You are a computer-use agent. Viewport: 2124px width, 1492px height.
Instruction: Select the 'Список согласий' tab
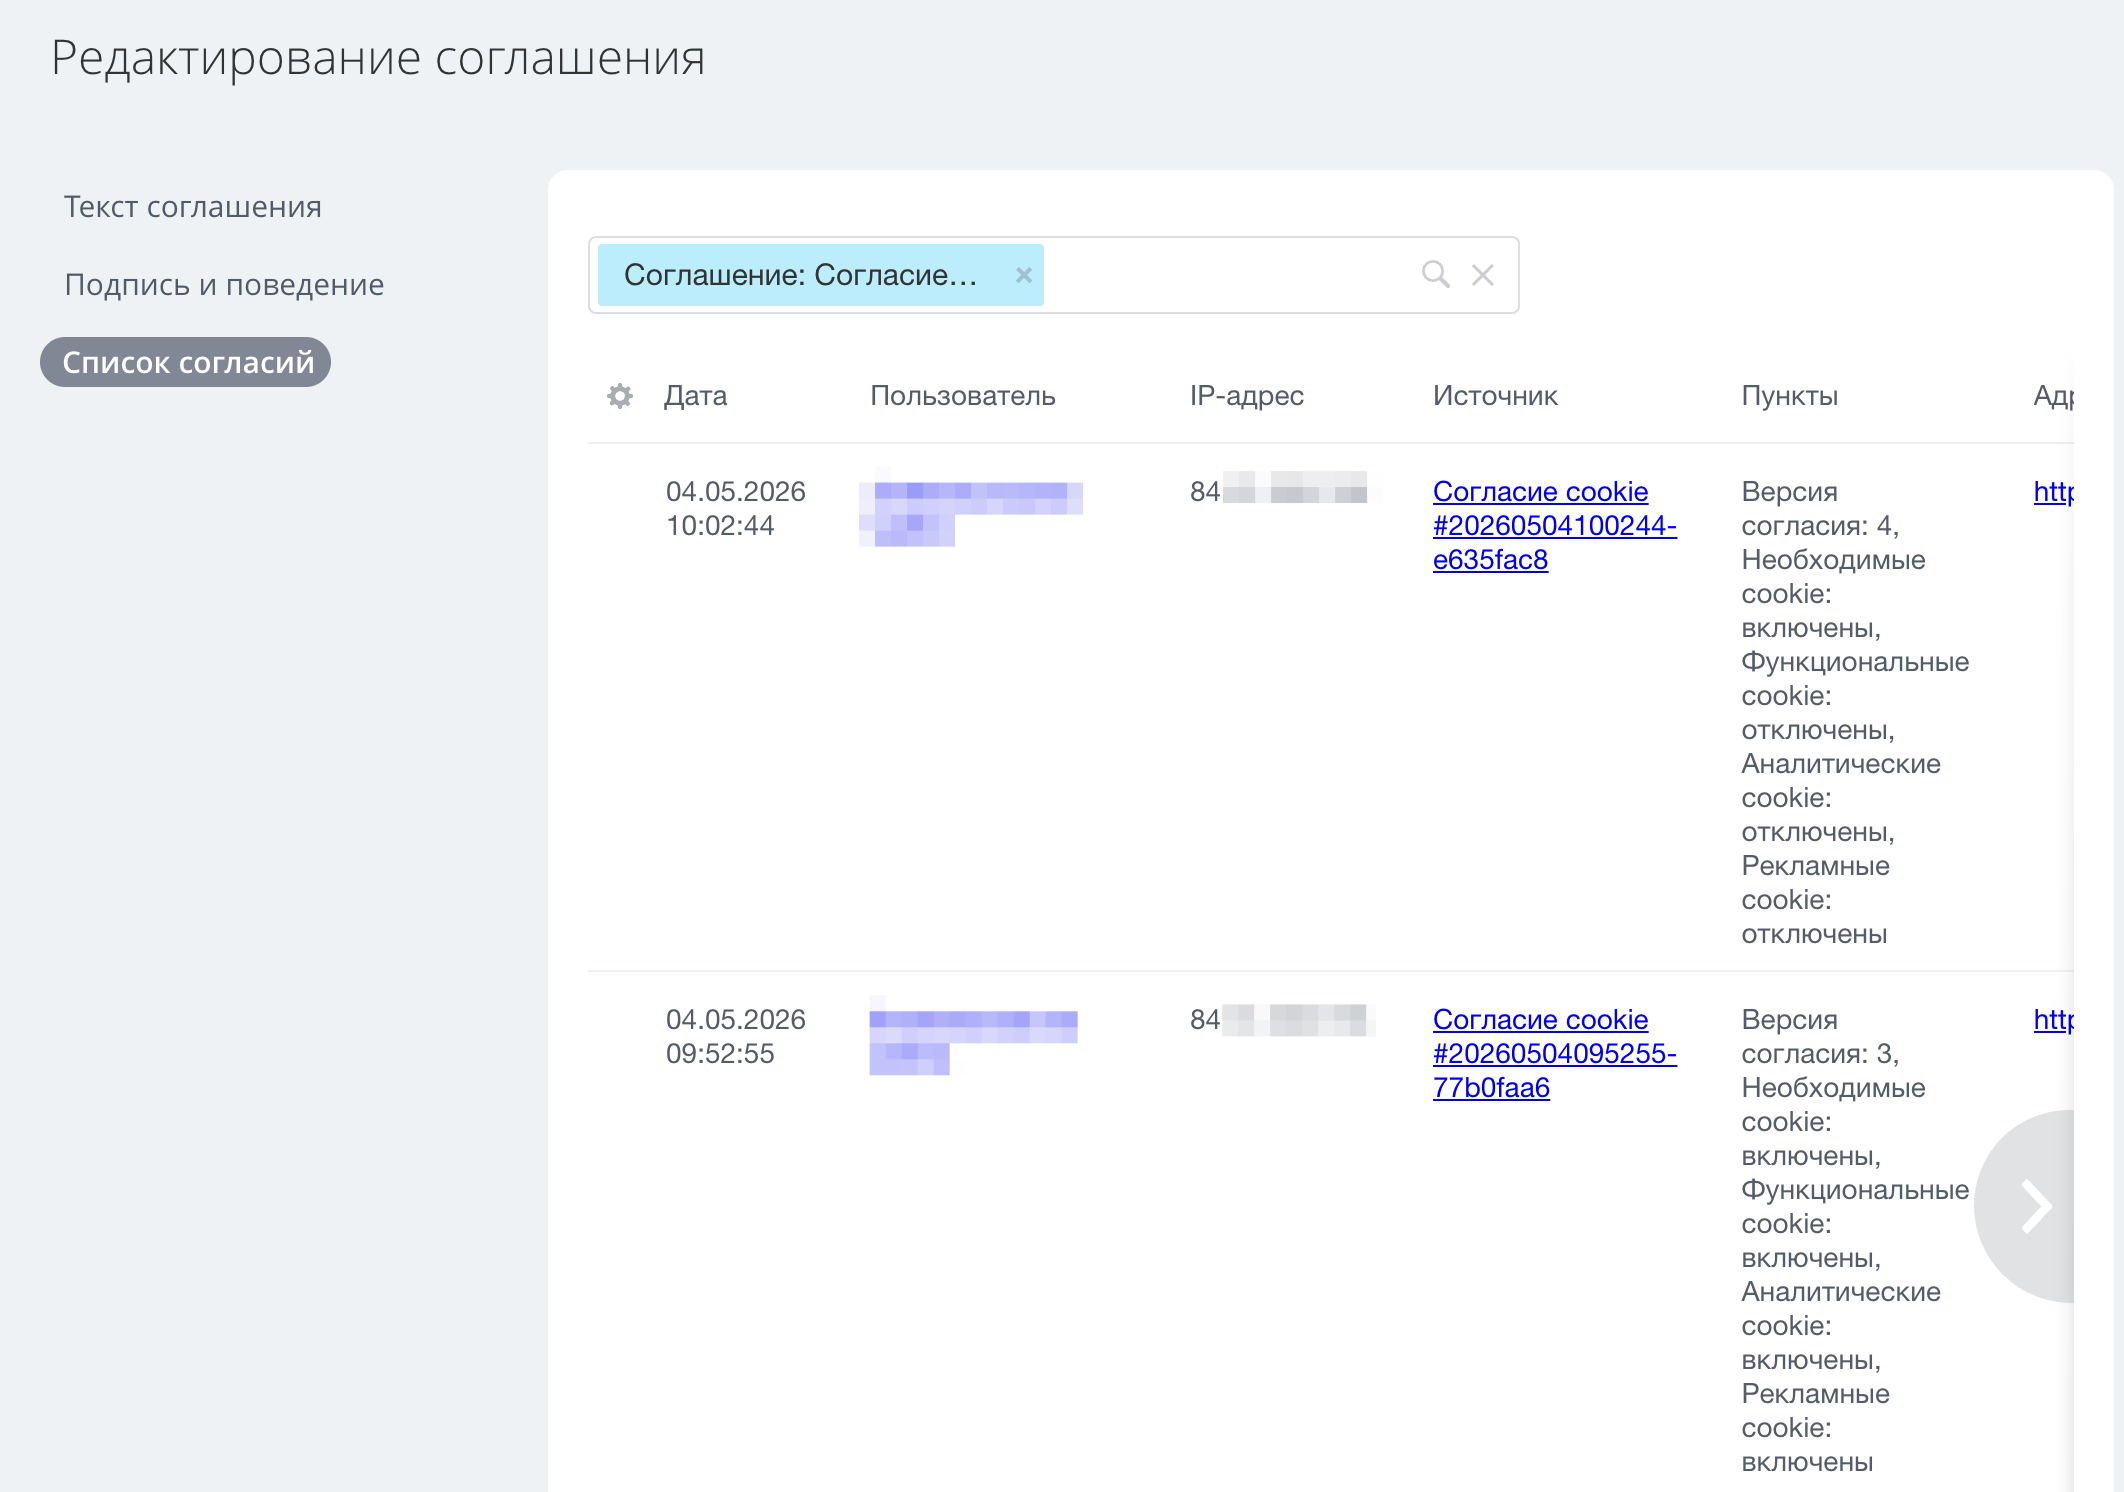click(186, 362)
